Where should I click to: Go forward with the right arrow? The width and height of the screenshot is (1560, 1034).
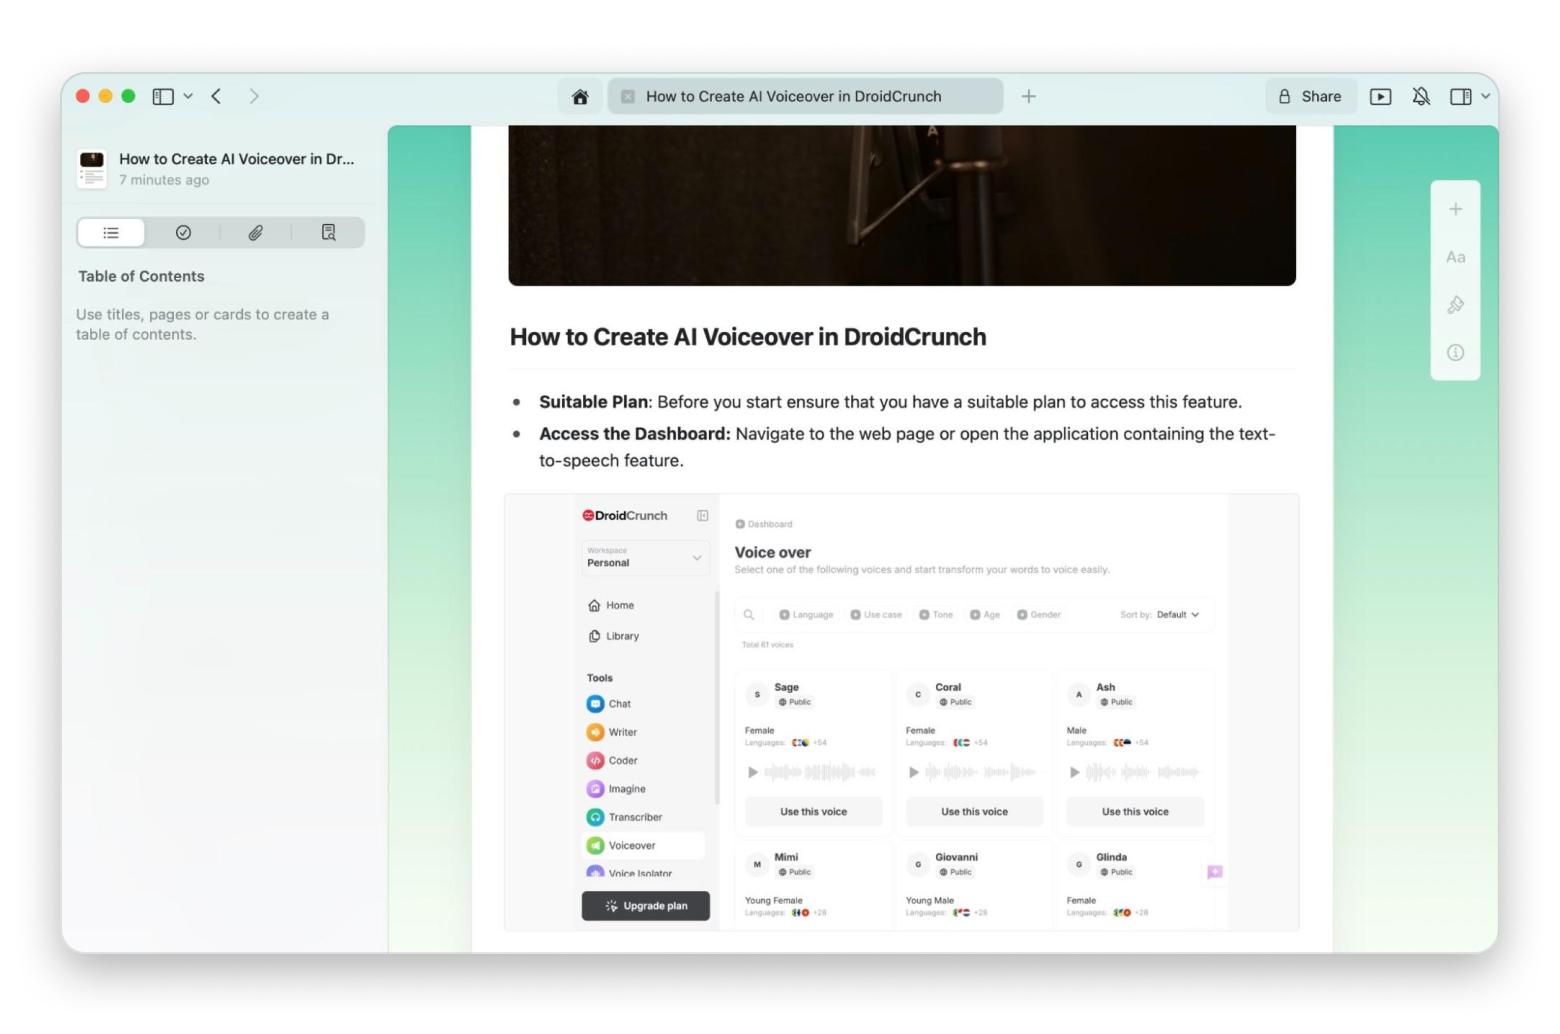point(254,96)
